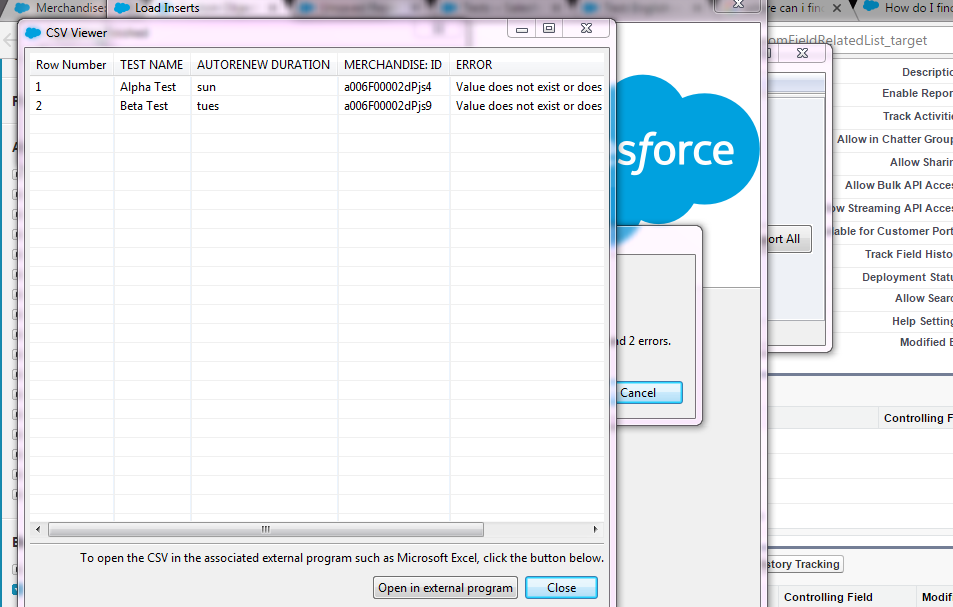Viewport: 953px width, 607px height.
Task: Switch to the 'How do I find' tab
Action: tap(908, 8)
